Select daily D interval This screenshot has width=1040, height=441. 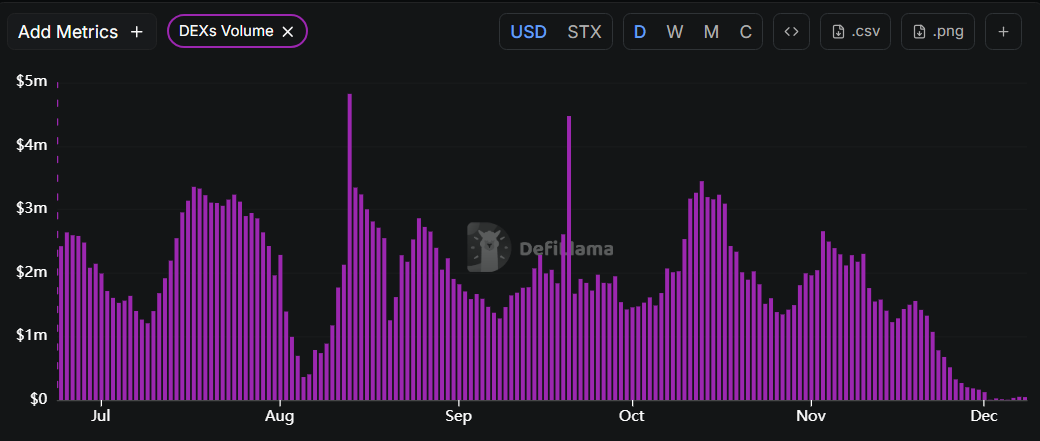640,32
